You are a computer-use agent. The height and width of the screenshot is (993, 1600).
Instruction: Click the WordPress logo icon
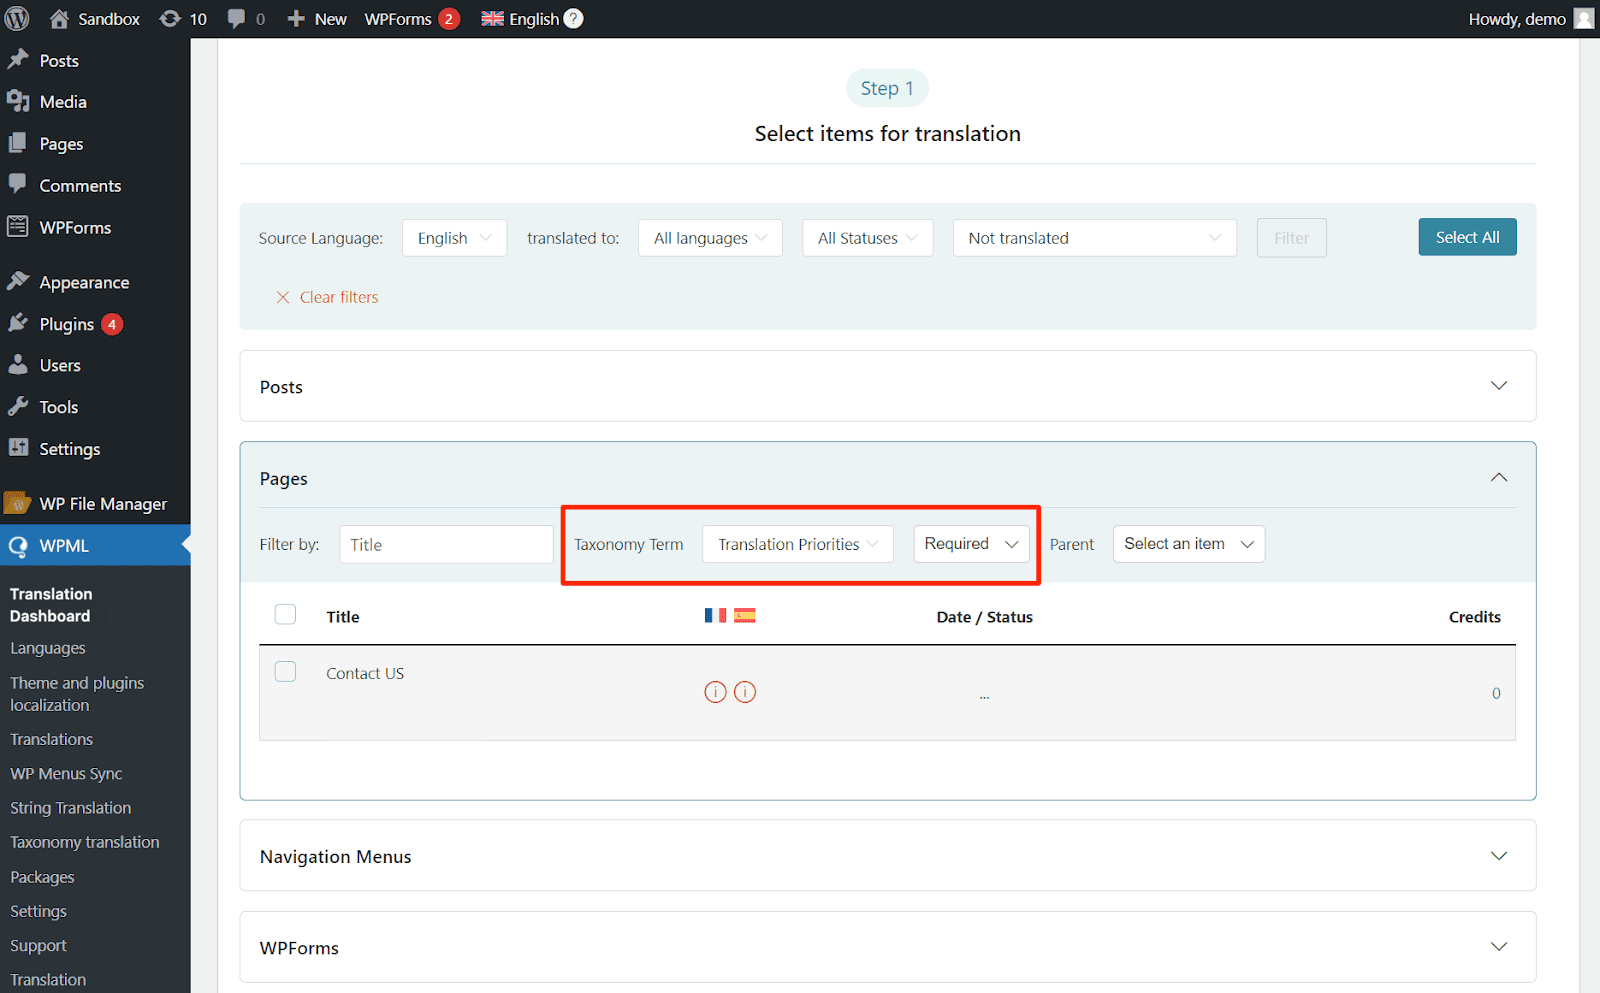point(17,18)
